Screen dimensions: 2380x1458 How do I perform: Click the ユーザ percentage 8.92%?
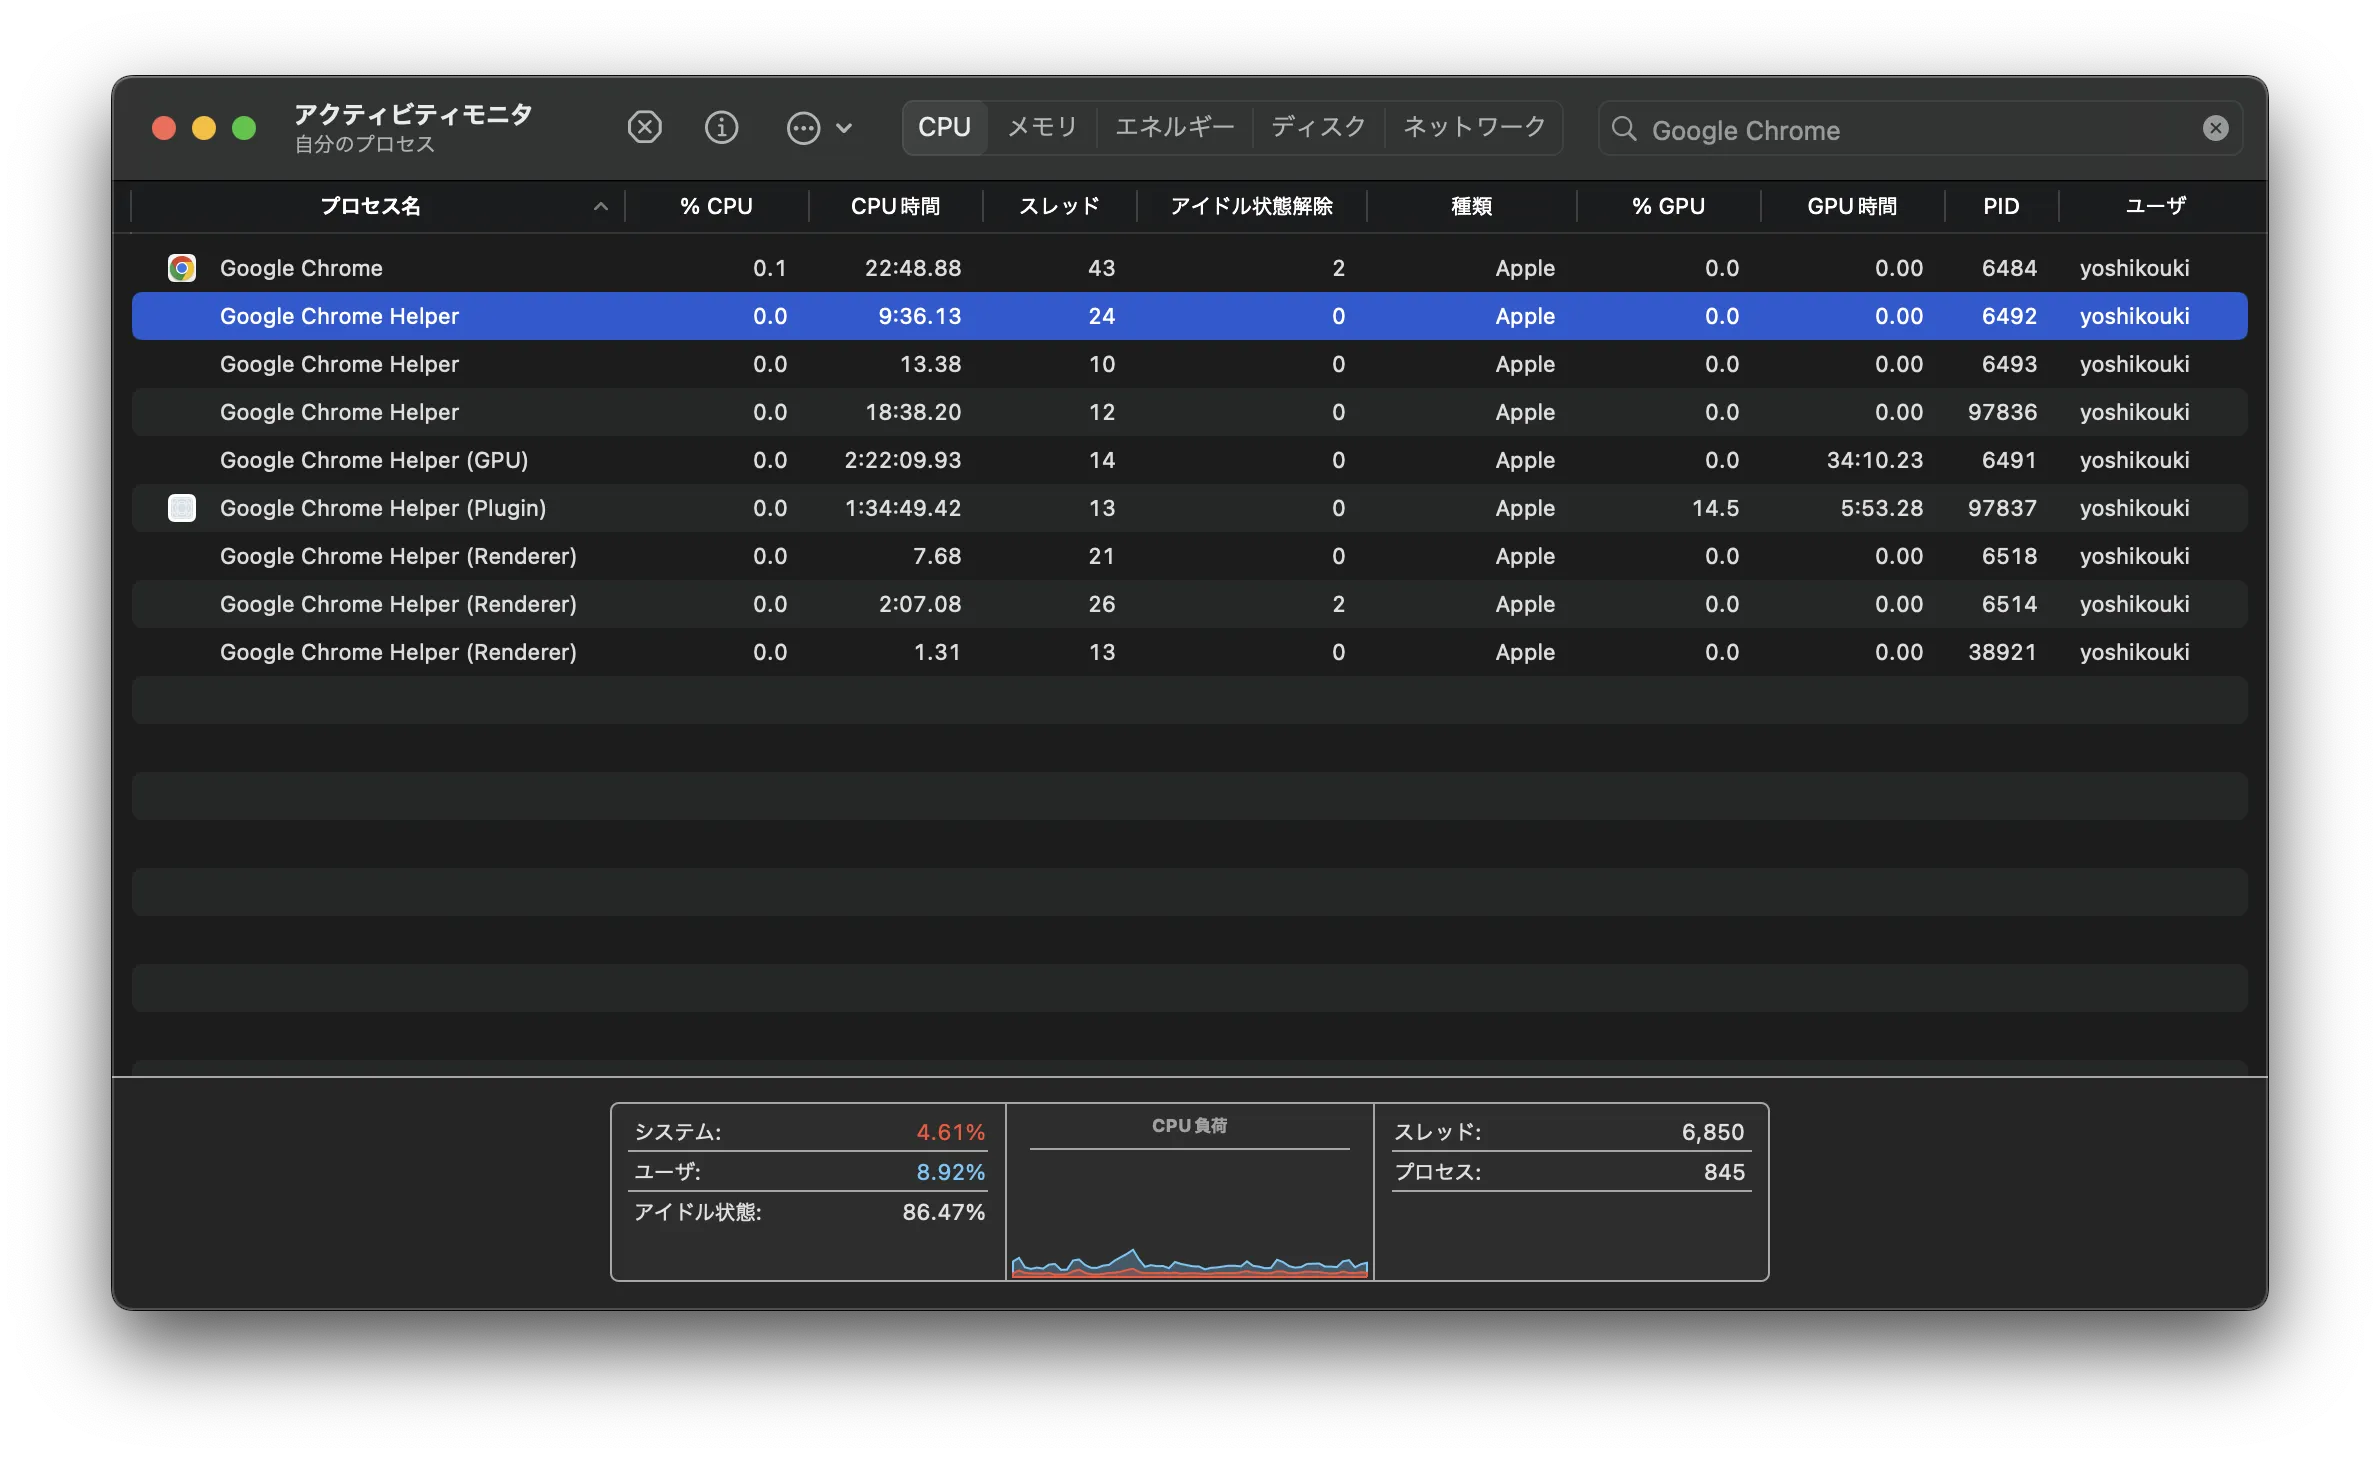951,1172
